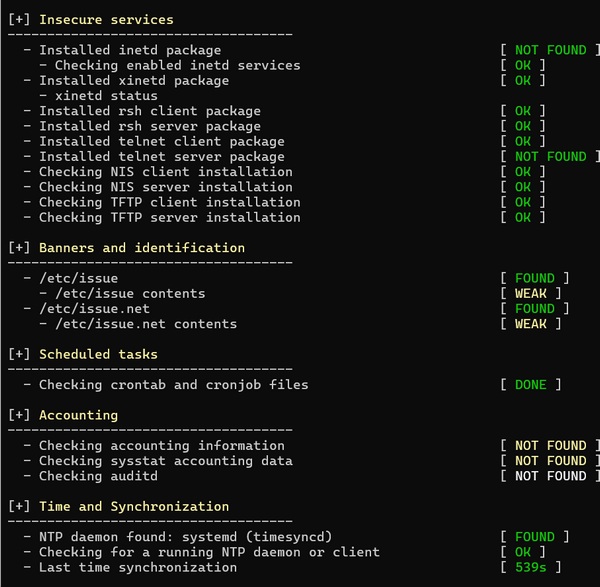600x587 pixels.
Task: Click the Checking TFTP server installation line
Action: pos(169,217)
